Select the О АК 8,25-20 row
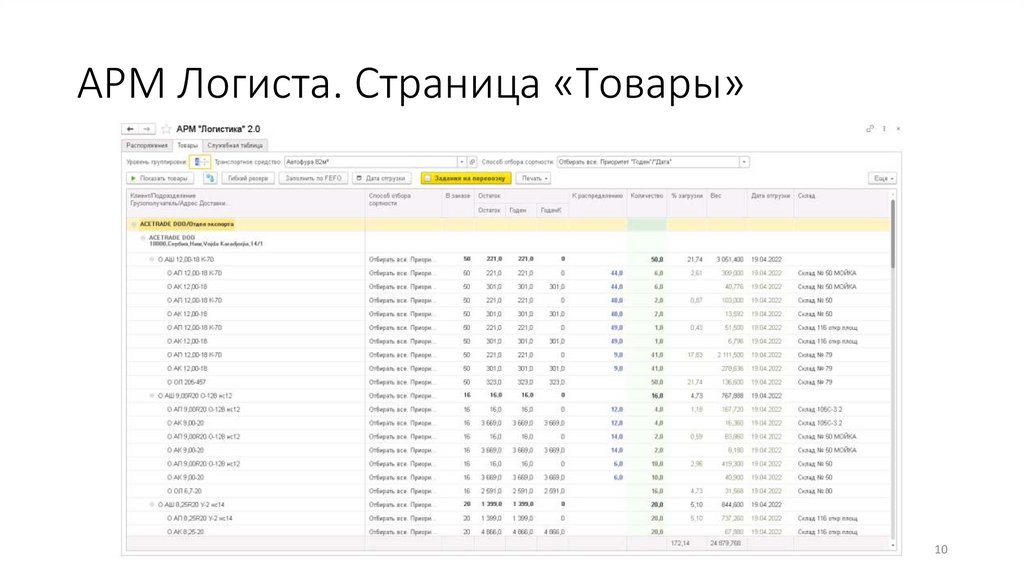The width and height of the screenshot is (1024, 574). 508,532
